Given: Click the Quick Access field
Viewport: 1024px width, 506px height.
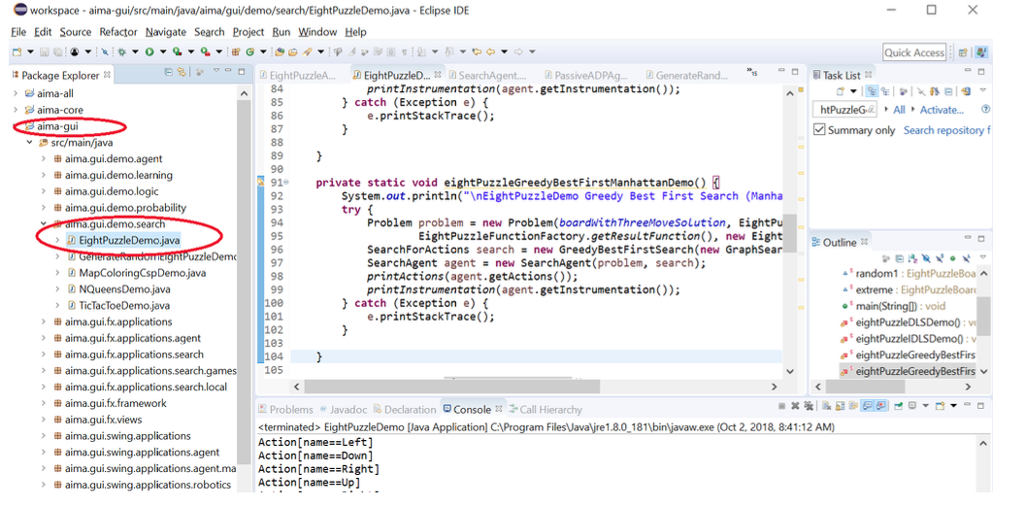Looking at the screenshot, I should (x=914, y=53).
